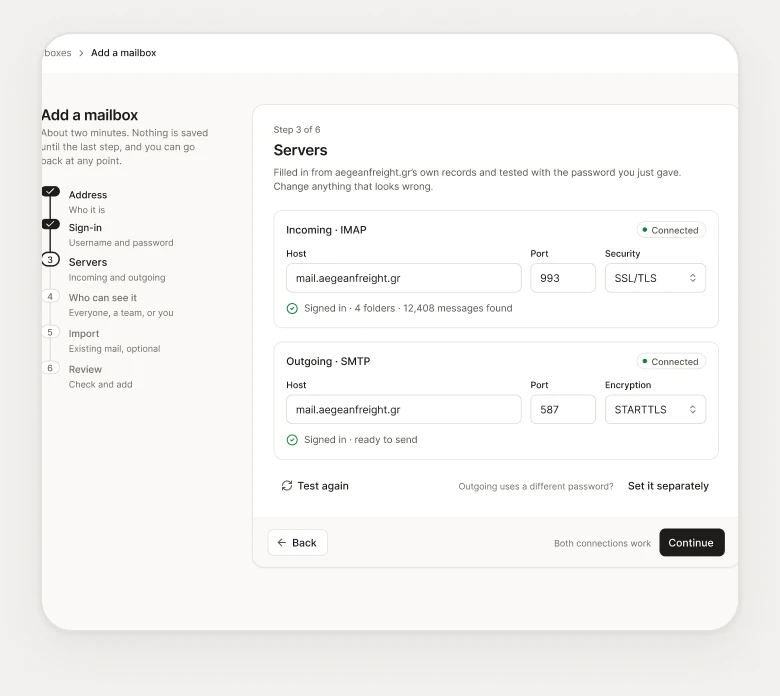Select the Import step
This screenshot has height=696, width=780.
(x=84, y=334)
